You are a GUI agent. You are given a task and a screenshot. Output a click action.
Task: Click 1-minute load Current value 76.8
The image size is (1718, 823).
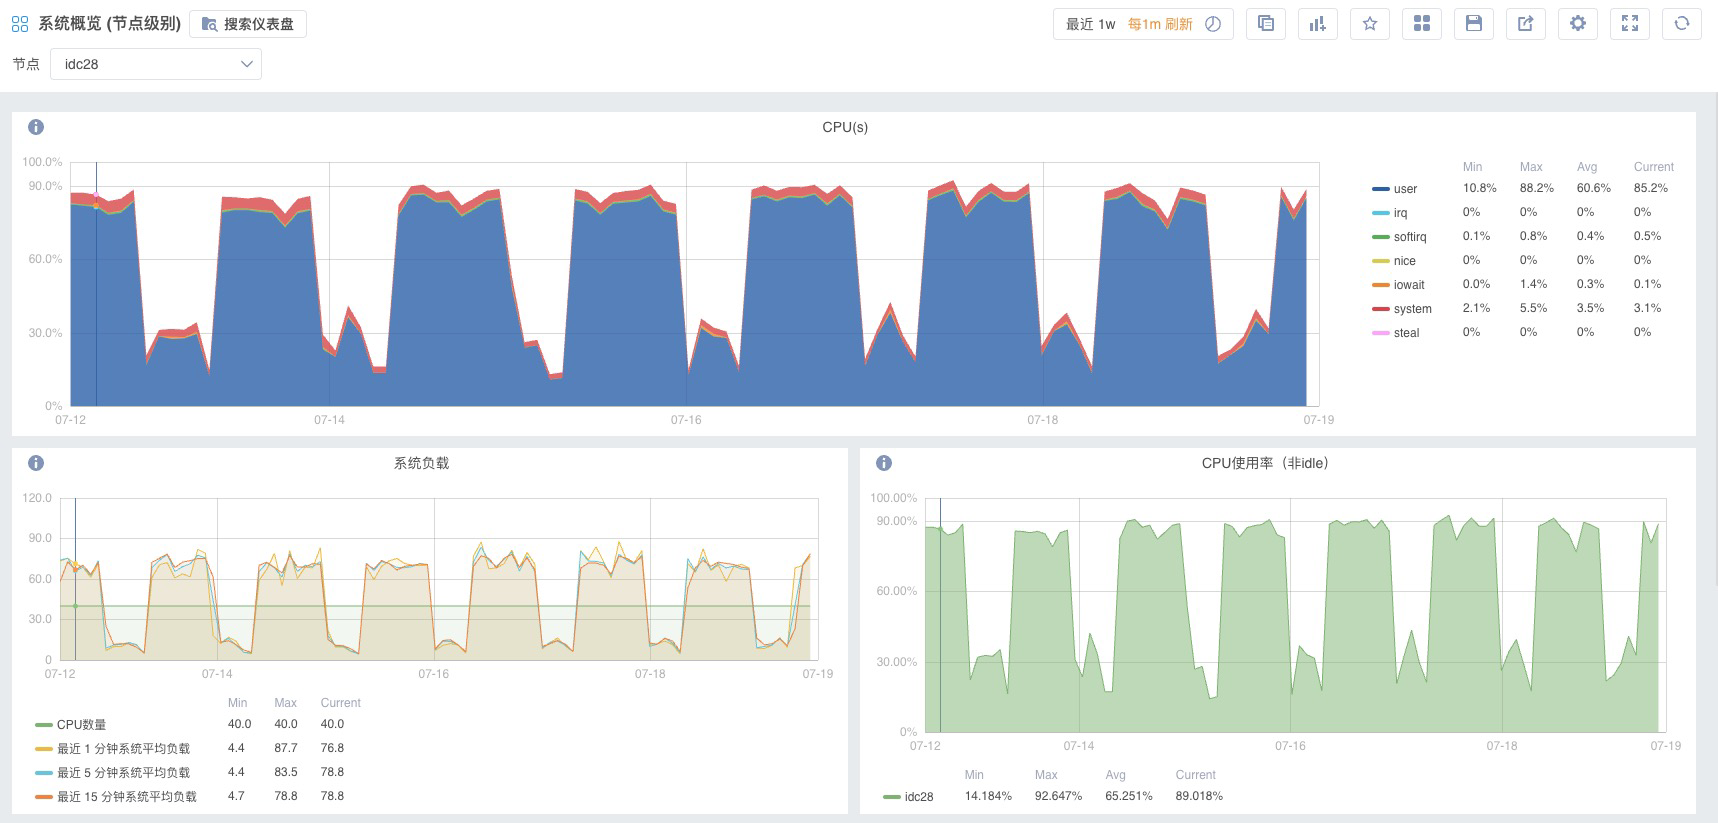[x=332, y=748]
